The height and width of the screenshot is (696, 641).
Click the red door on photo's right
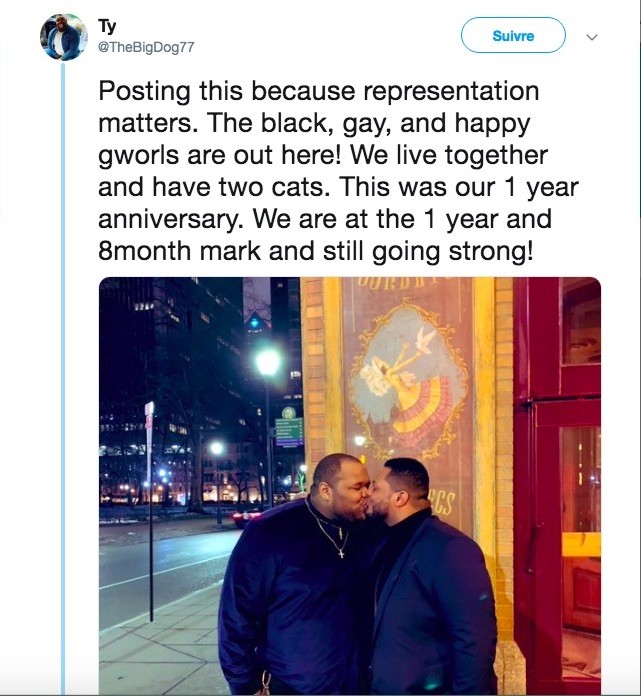[x=558, y=486]
